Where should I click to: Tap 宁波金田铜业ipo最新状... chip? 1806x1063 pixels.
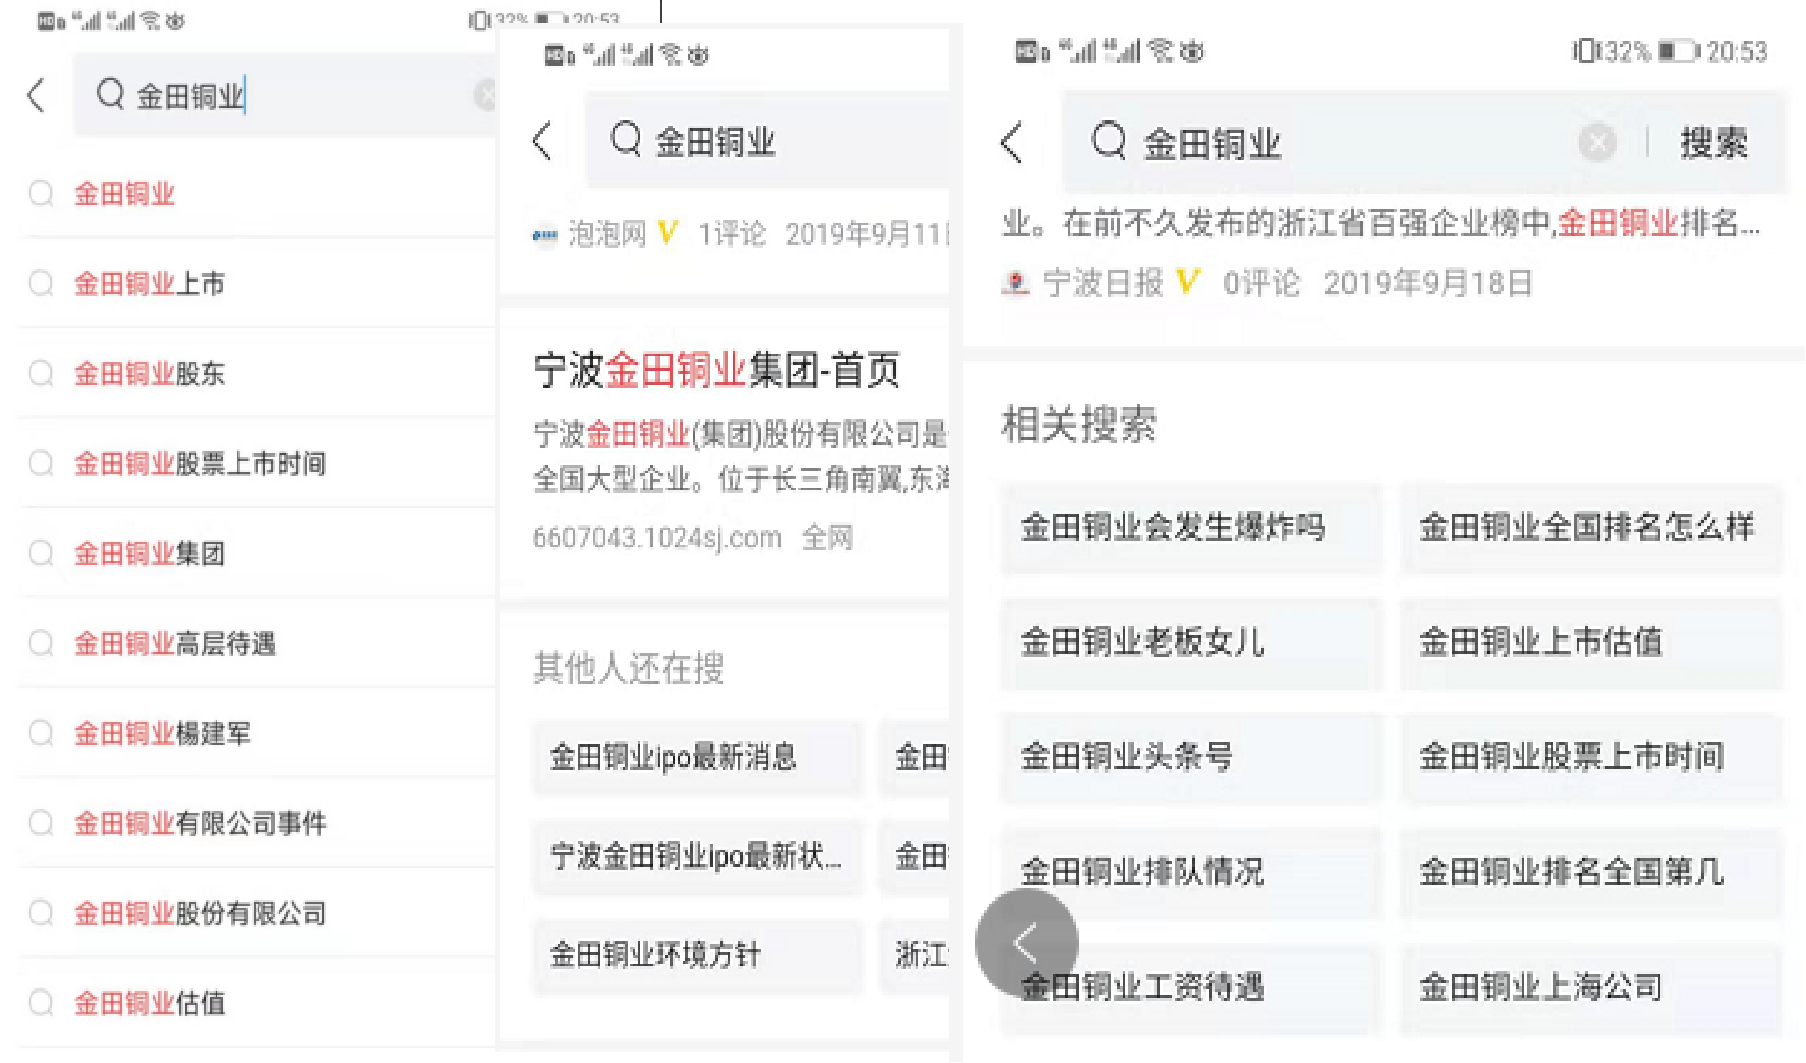point(696,856)
